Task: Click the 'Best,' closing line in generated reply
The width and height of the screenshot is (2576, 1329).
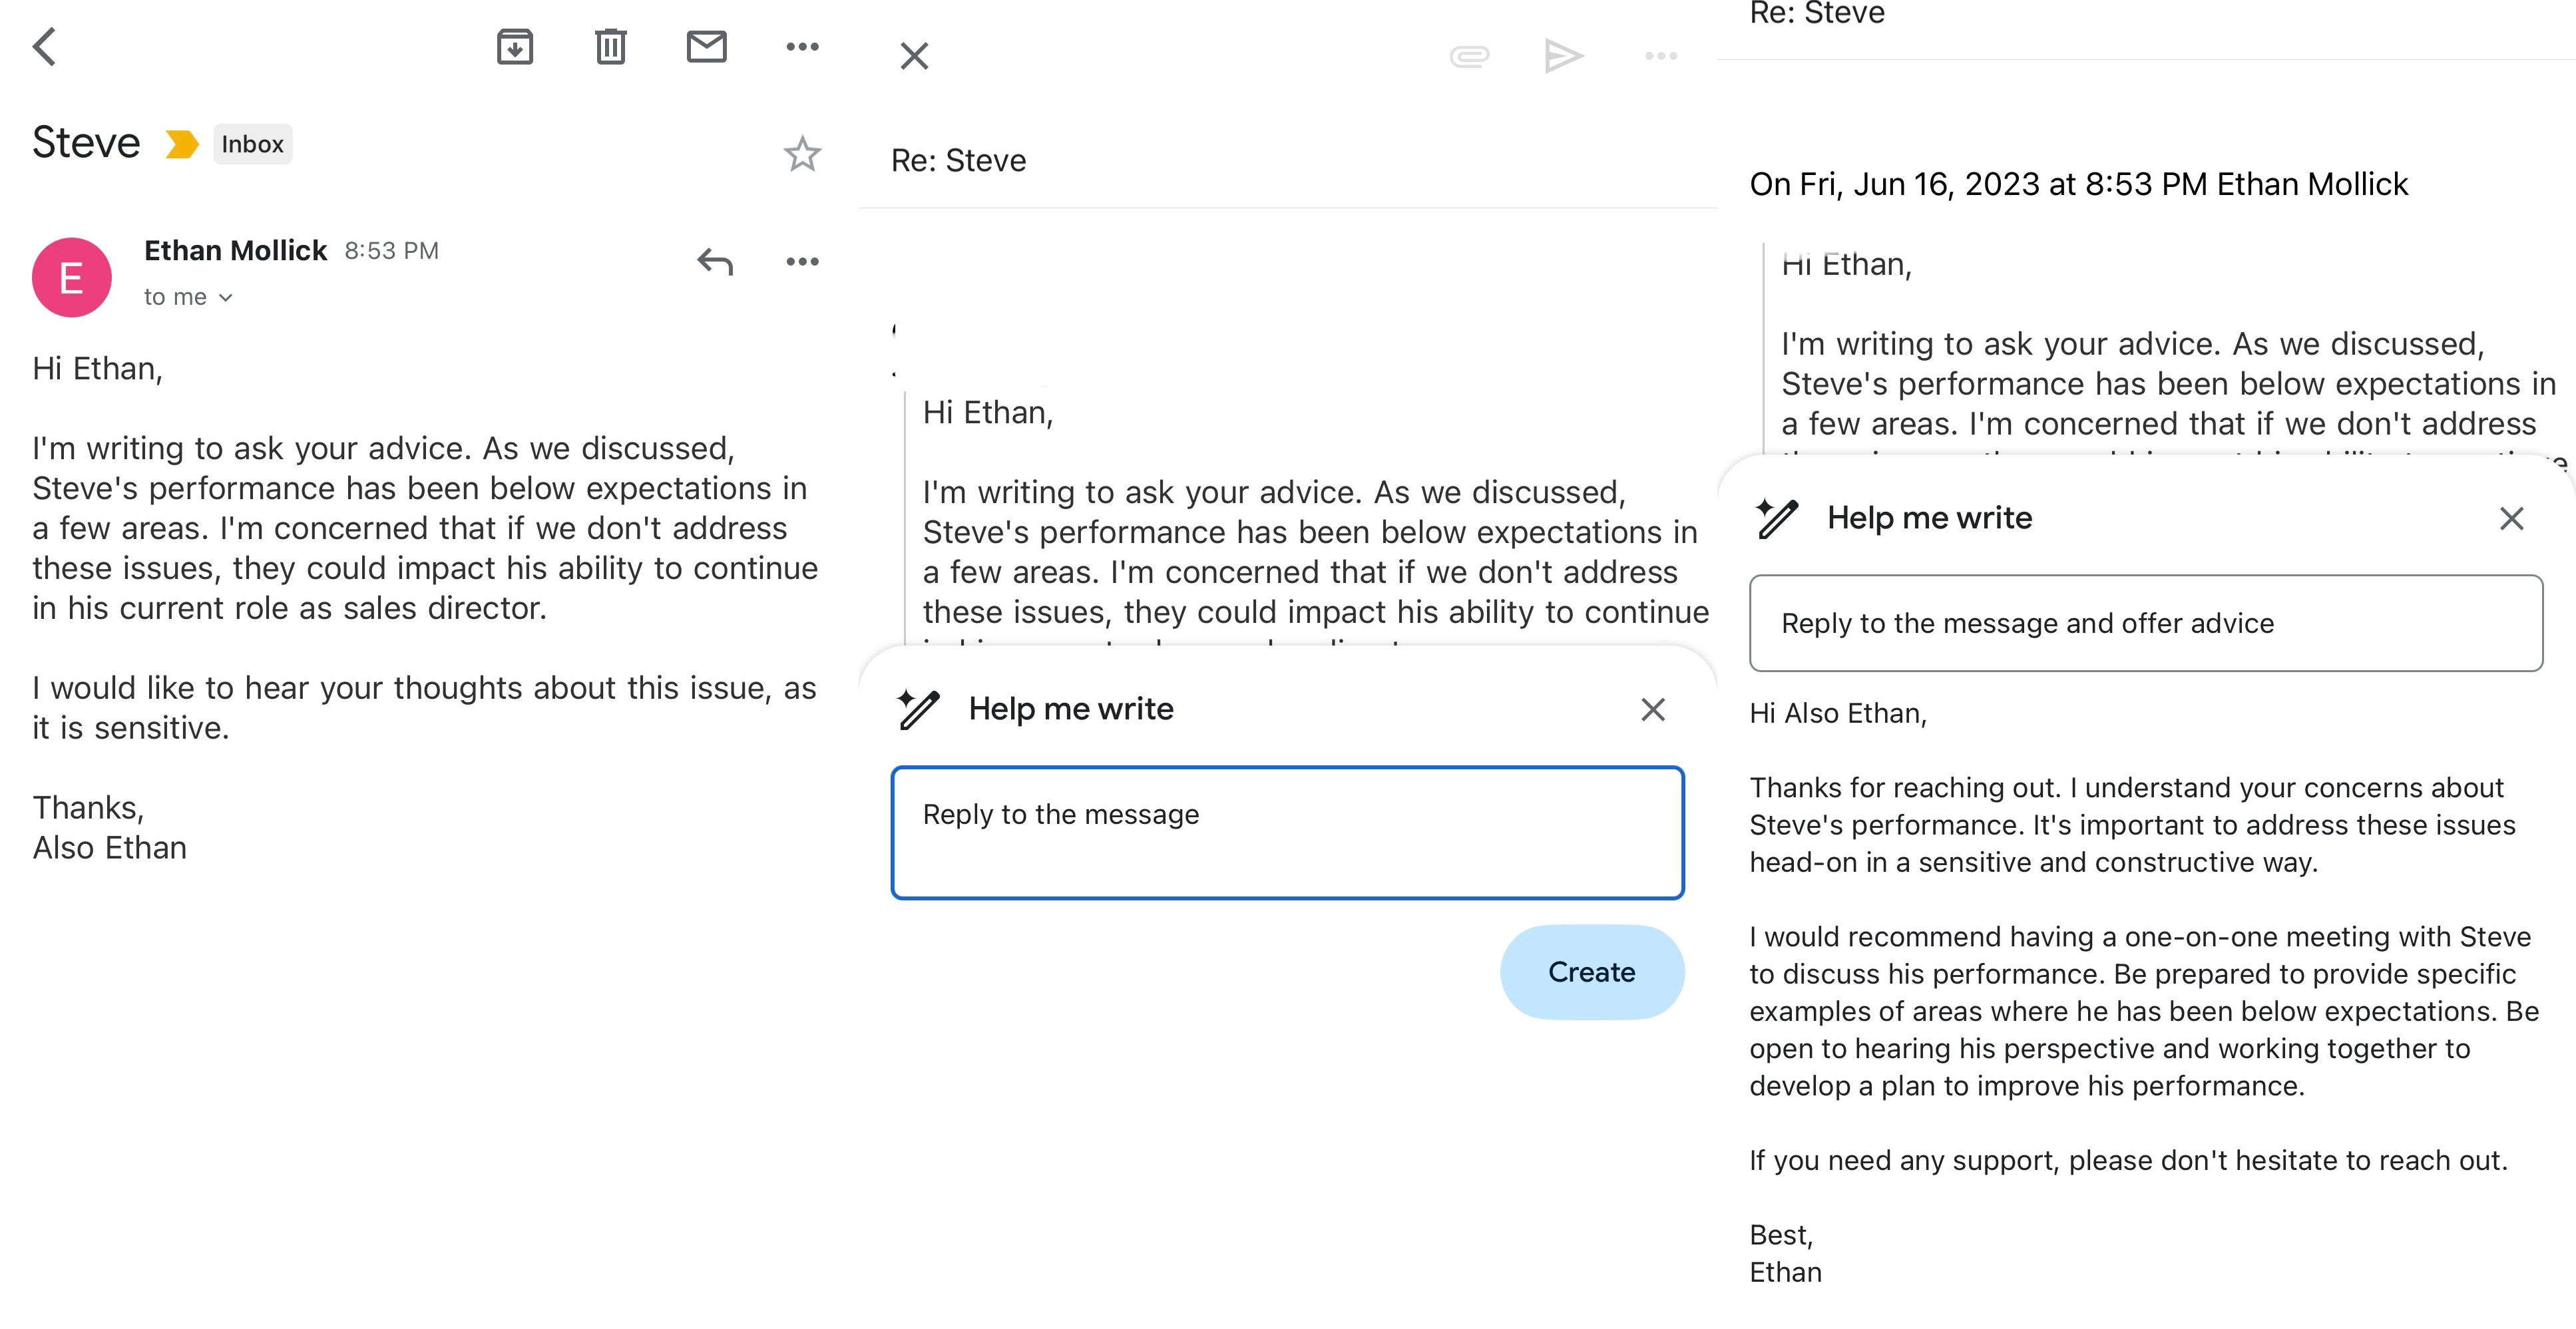Action: point(1781,1235)
